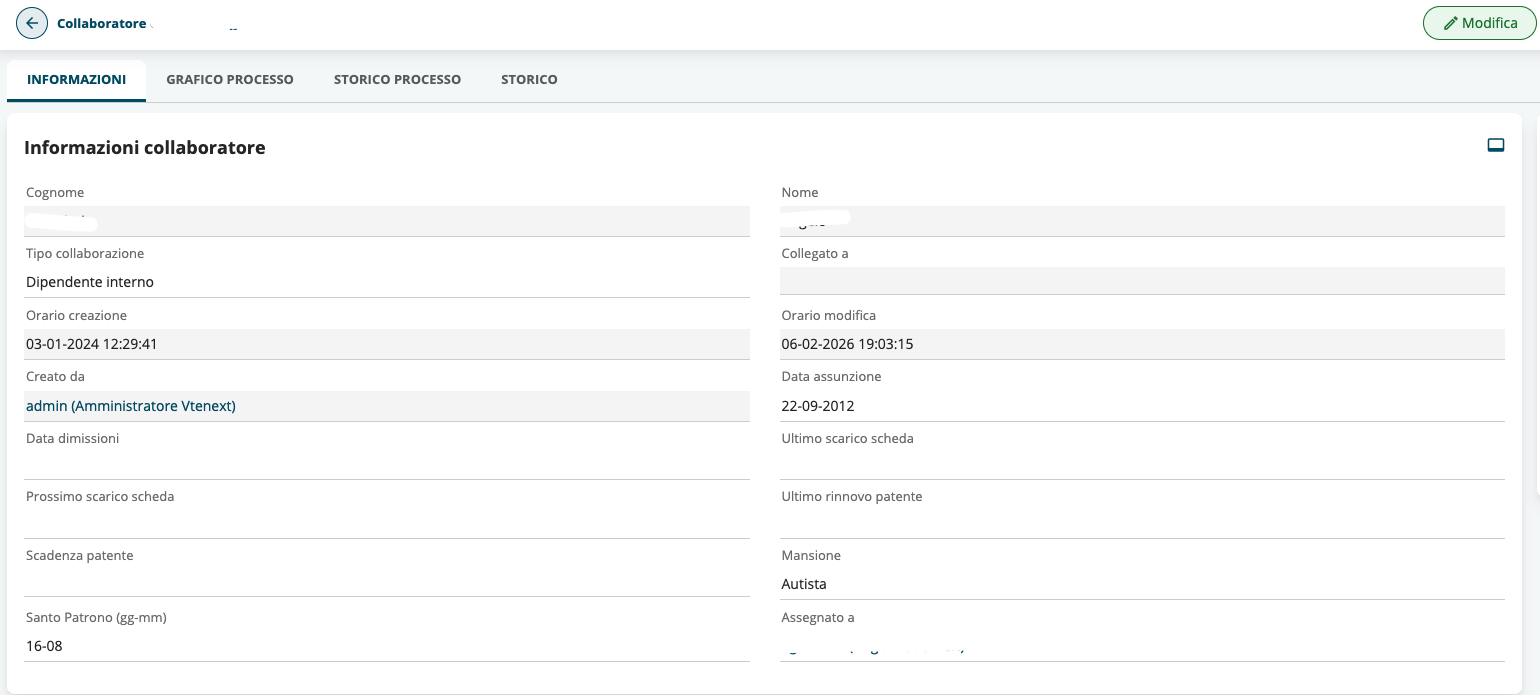Click the Informazioni collaboratore heading

tap(145, 147)
